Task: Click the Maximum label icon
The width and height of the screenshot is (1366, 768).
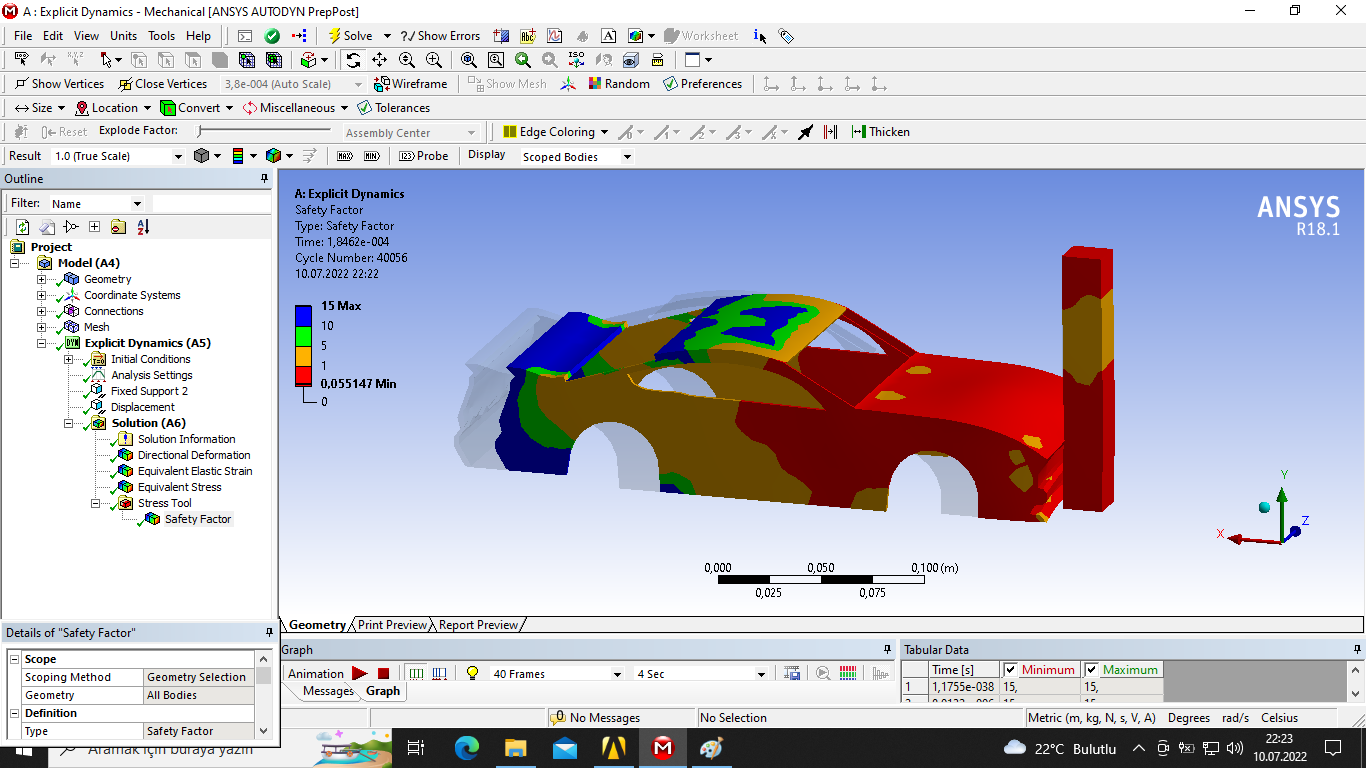Action: tap(344, 156)
